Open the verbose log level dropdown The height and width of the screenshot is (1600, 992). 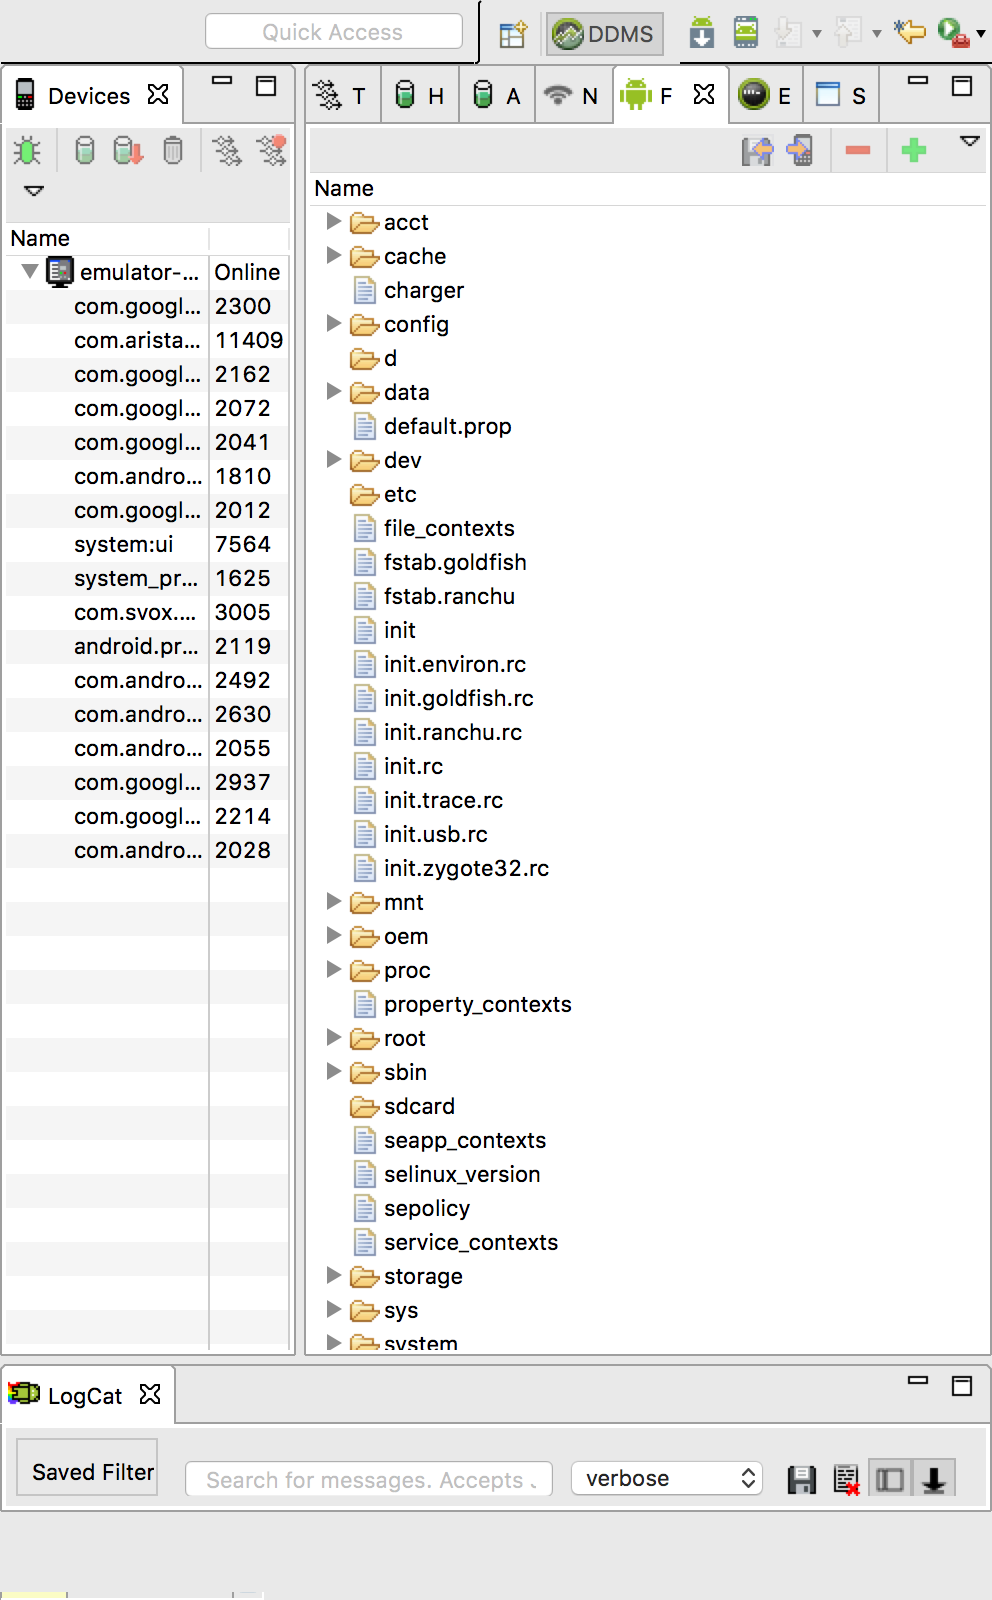point(667,1478)
